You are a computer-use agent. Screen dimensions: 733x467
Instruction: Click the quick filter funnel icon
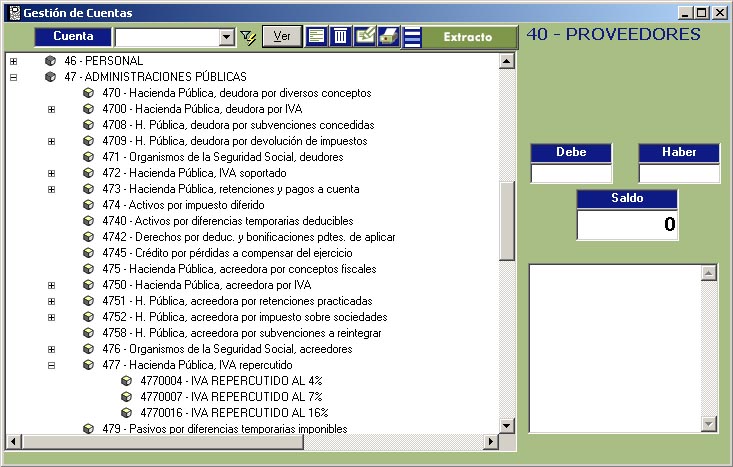(248, 37)
